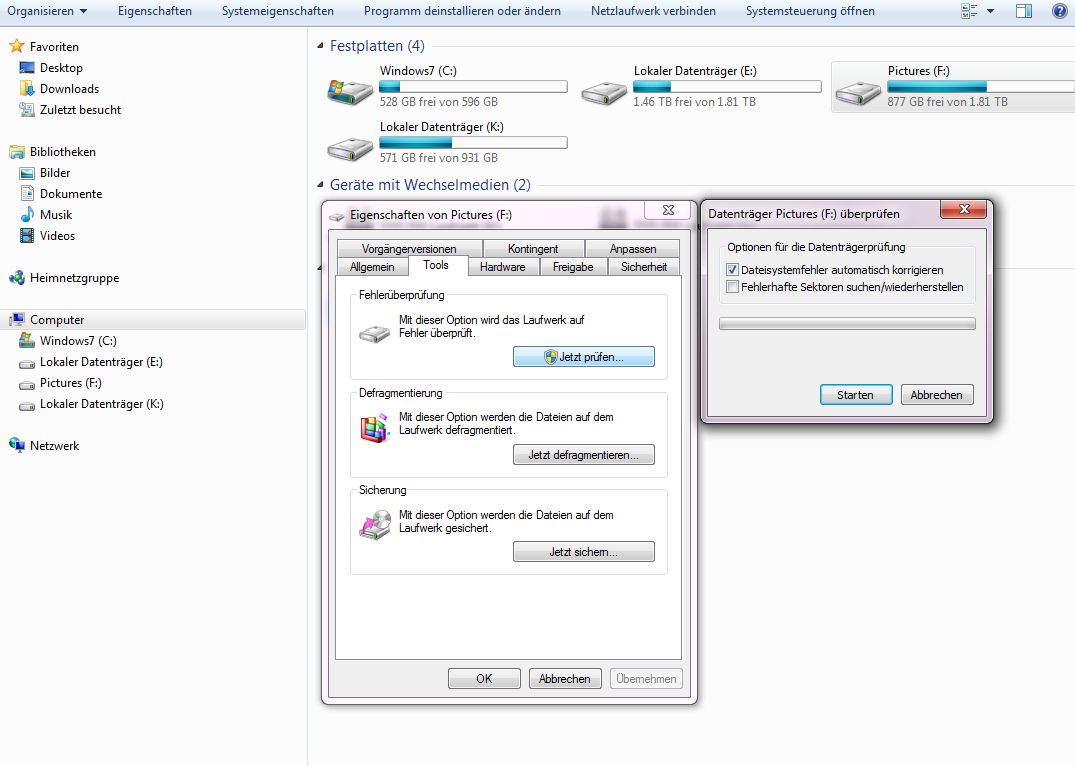Toggle the preview pane icon
Screen dimensions: 1075x766
pyautogui.click(x=1023, y=11)
